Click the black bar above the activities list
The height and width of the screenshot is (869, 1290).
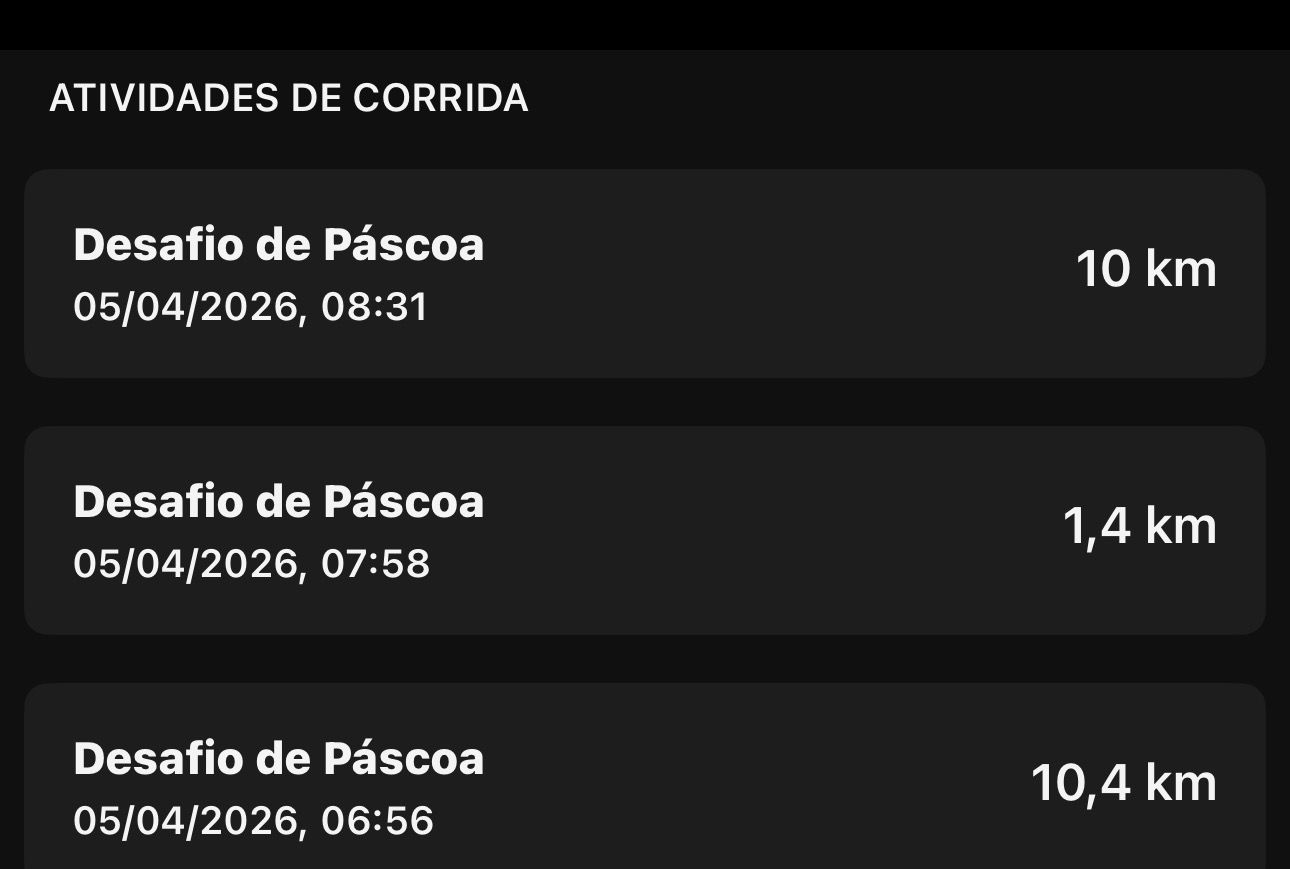645,24
